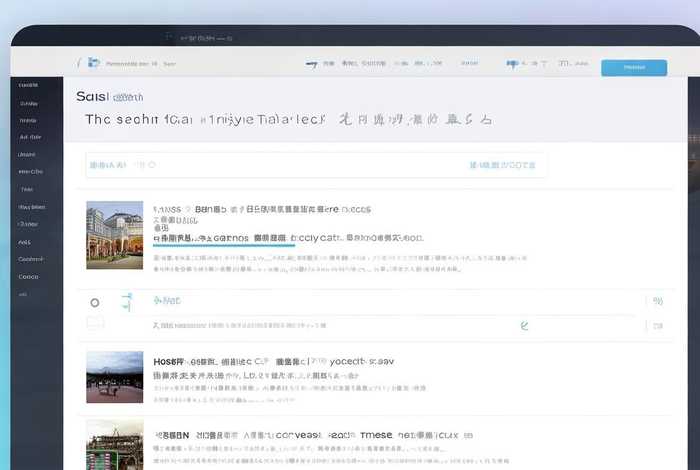
Task: Open the hotel building thumbnail
Action: tap(115, 235)
